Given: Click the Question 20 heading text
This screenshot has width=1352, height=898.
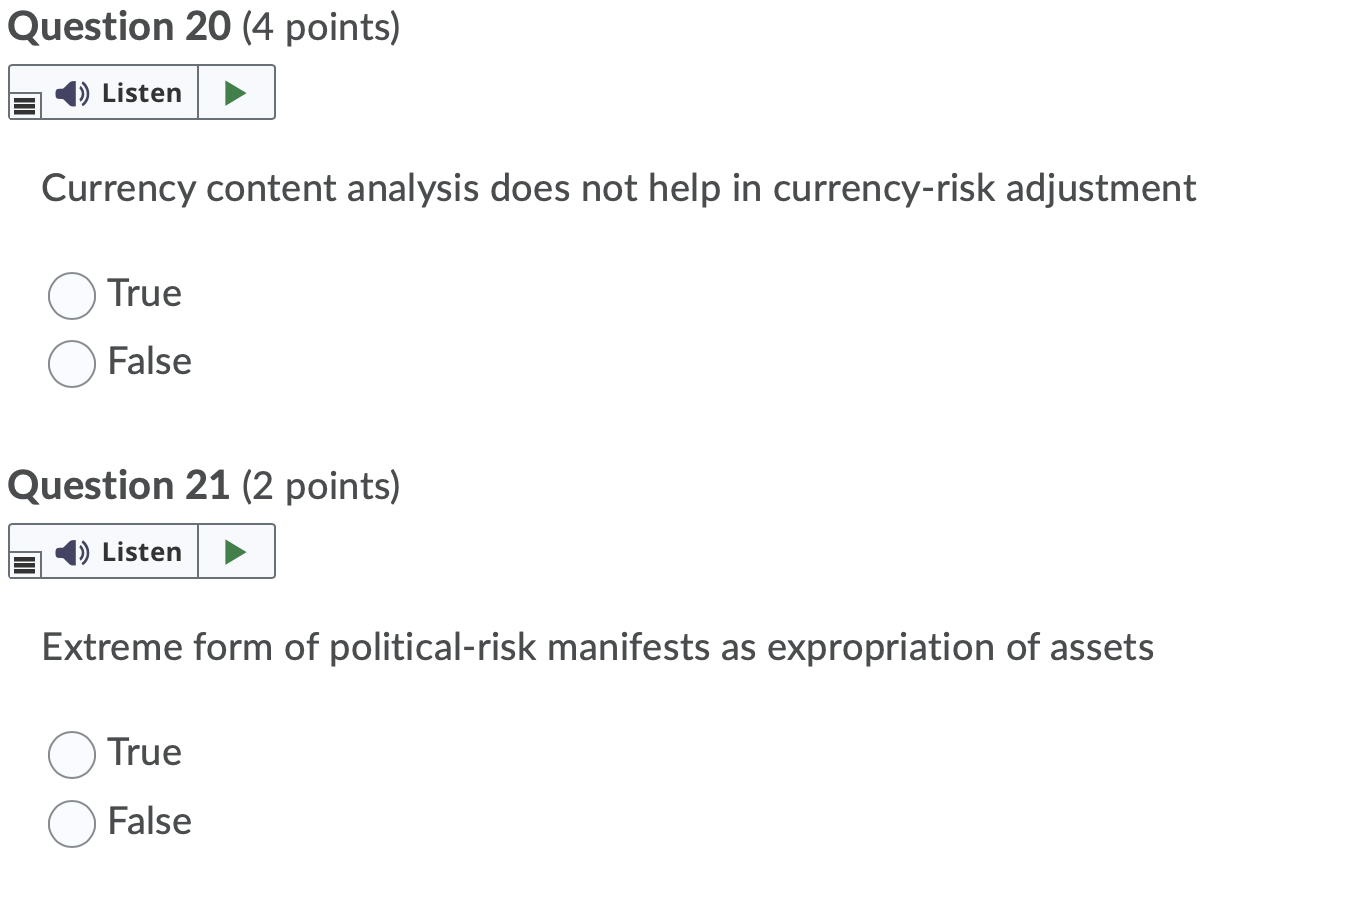Looking at the screenshot, I should (x=119, y=27).
